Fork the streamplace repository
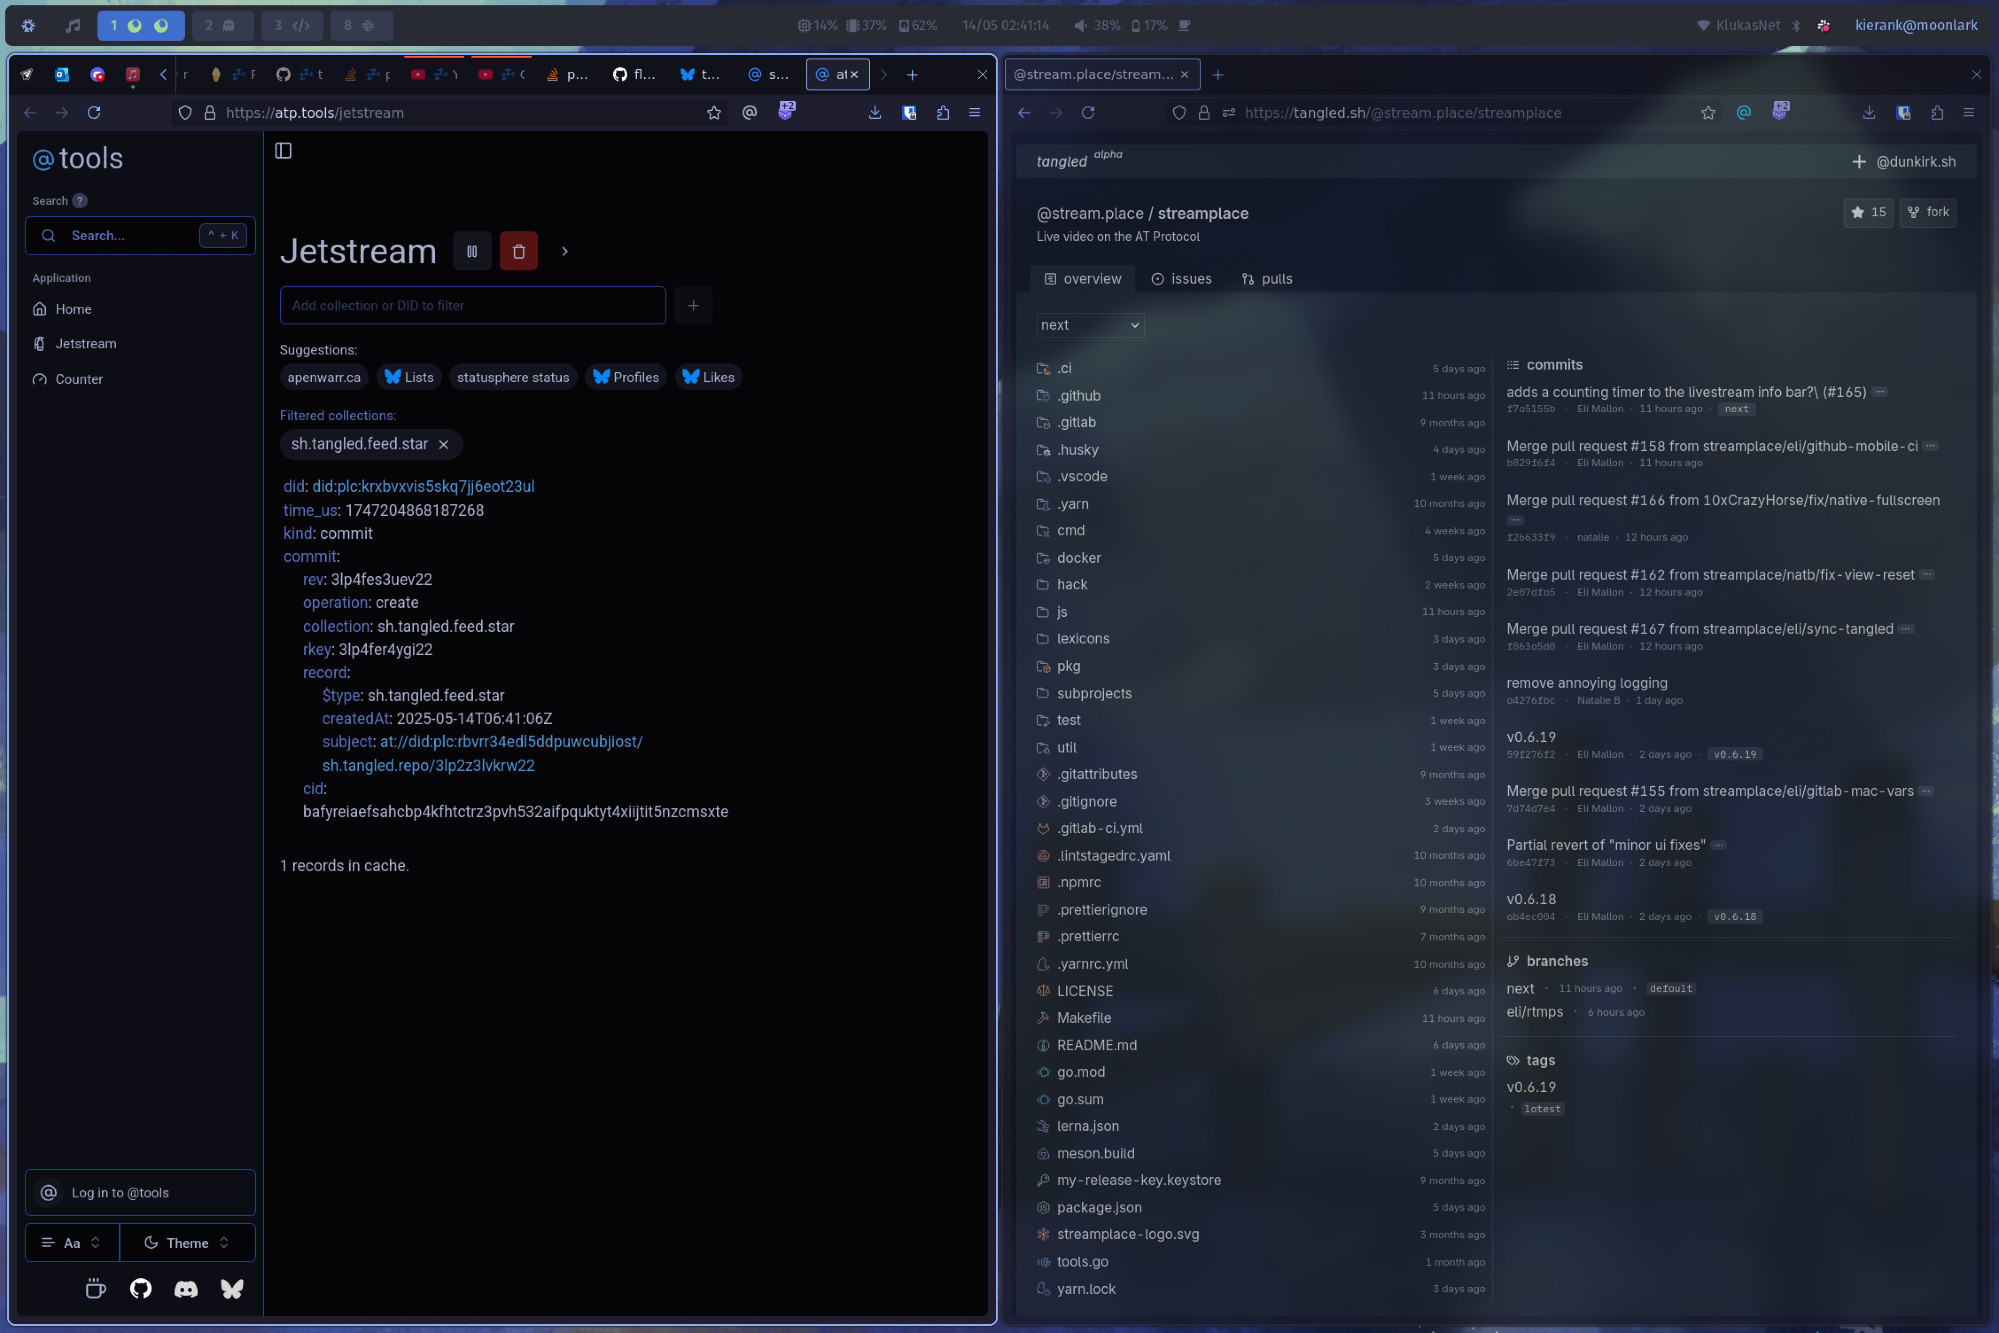The height and width of the screenshot is (1333, 1999). pyautogui.click(x=1928, y=212)
